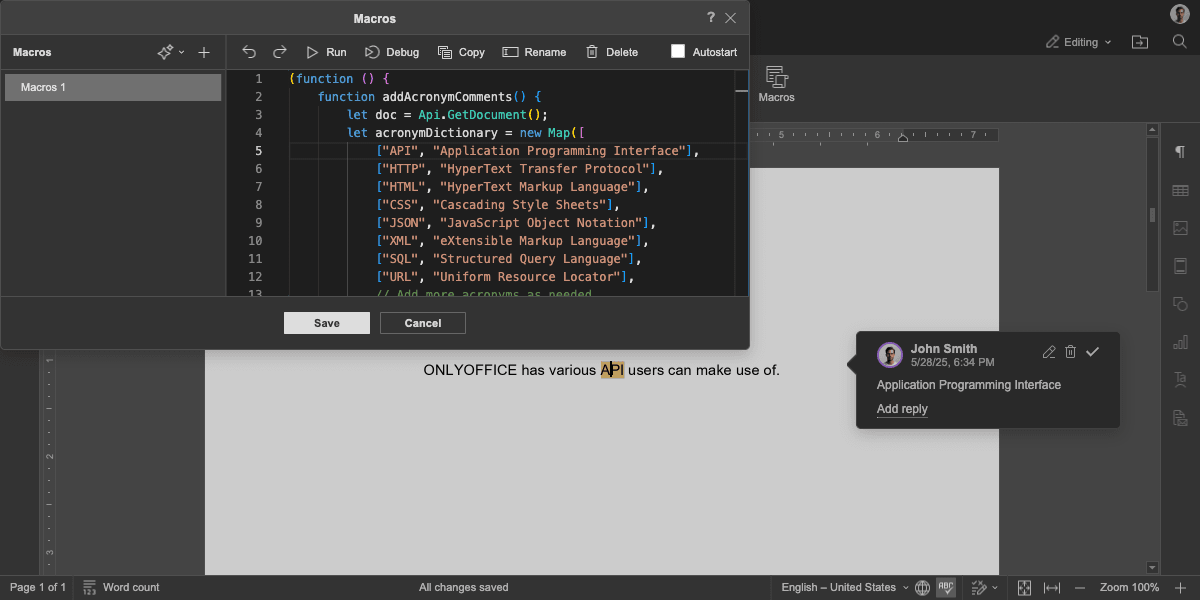Open the AI sparkle macro generator
This screenshot has width=1200, height=600.
(166, 52)
